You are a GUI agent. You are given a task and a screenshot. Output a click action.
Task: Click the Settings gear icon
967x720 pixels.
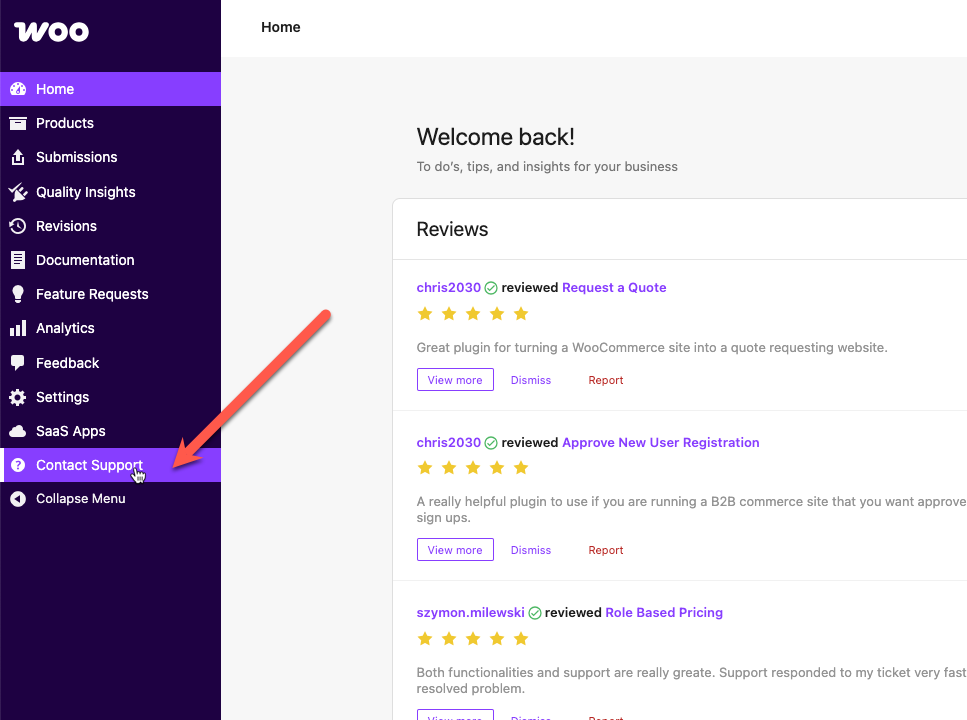point(18,397)
